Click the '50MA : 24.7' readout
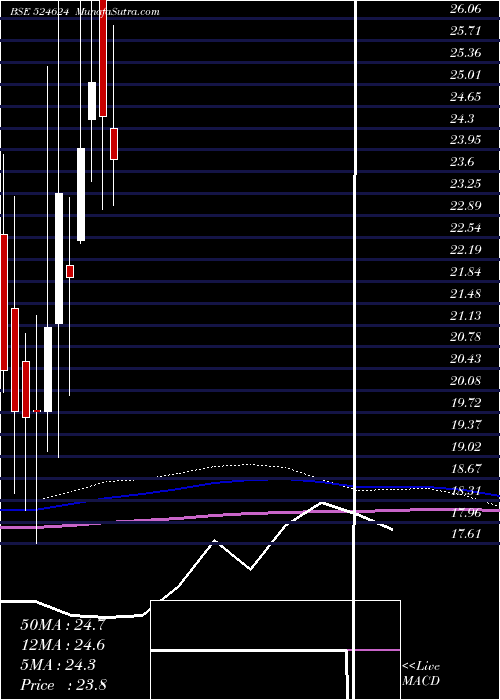Image resolution: width=500 pixels, height=700 pixels. click(63, 625)
